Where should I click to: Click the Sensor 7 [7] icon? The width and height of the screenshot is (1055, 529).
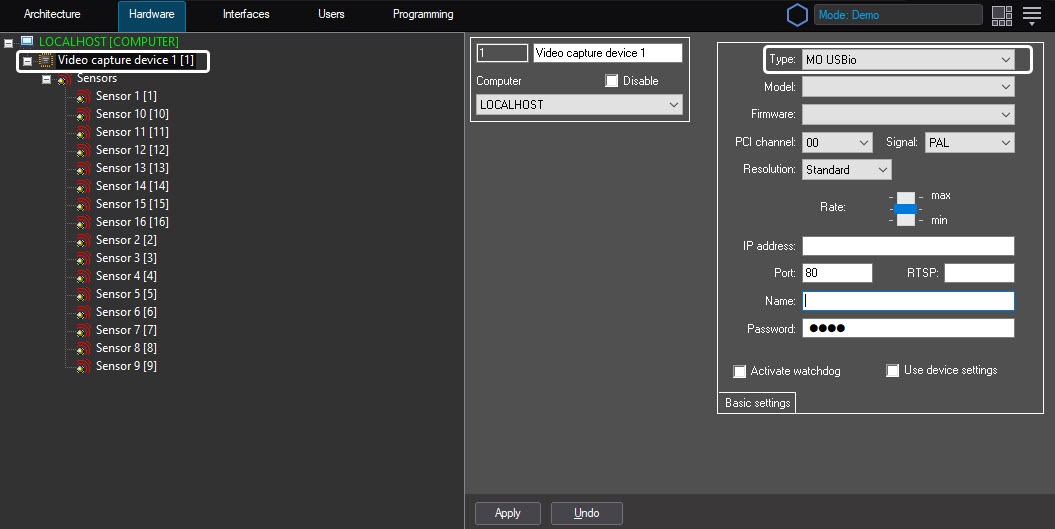pos(83,331)
